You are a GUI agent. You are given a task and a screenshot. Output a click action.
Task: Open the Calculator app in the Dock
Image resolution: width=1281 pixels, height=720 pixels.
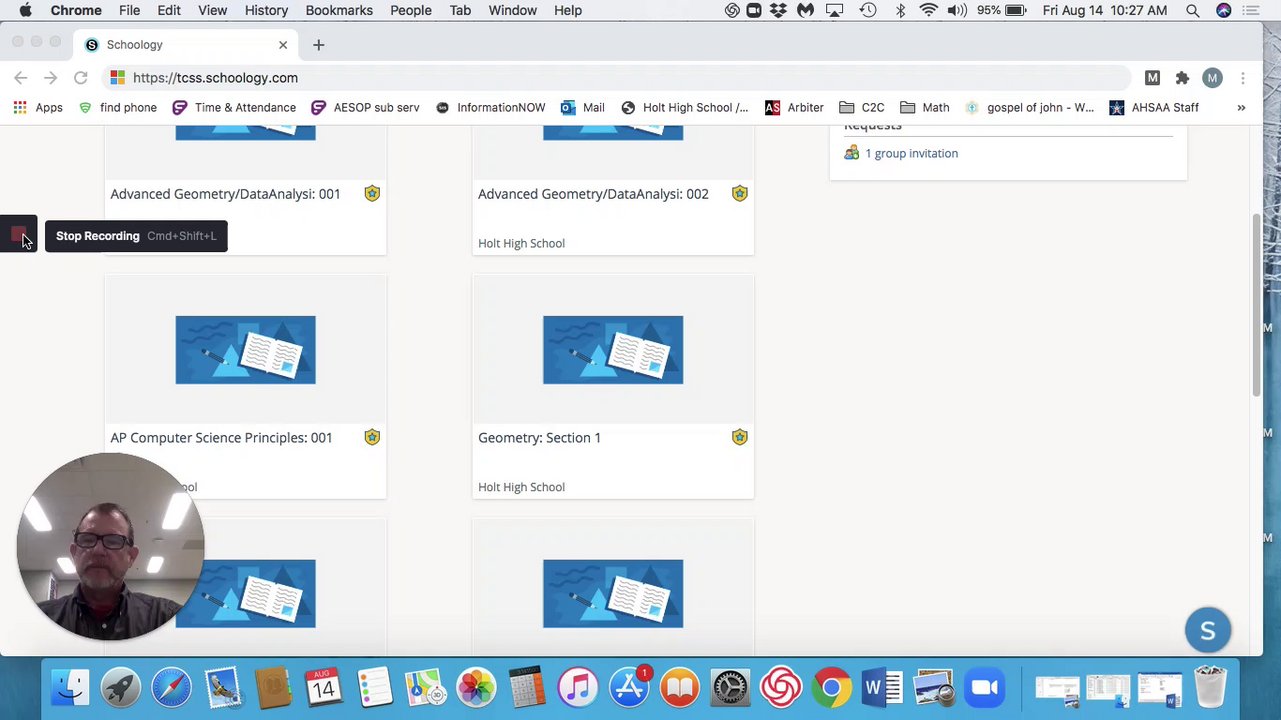(x=527, y=688)
